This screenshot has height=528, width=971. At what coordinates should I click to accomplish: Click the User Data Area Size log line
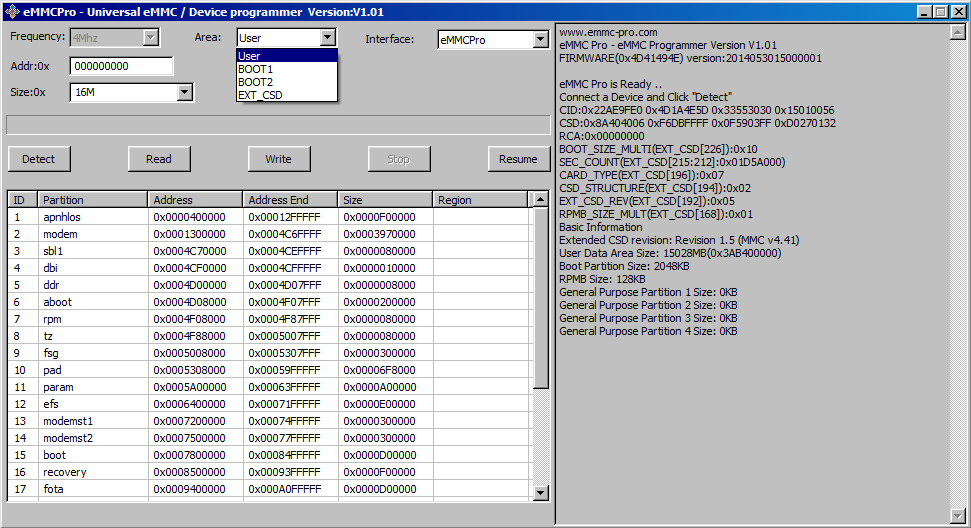tap(670, 253)
